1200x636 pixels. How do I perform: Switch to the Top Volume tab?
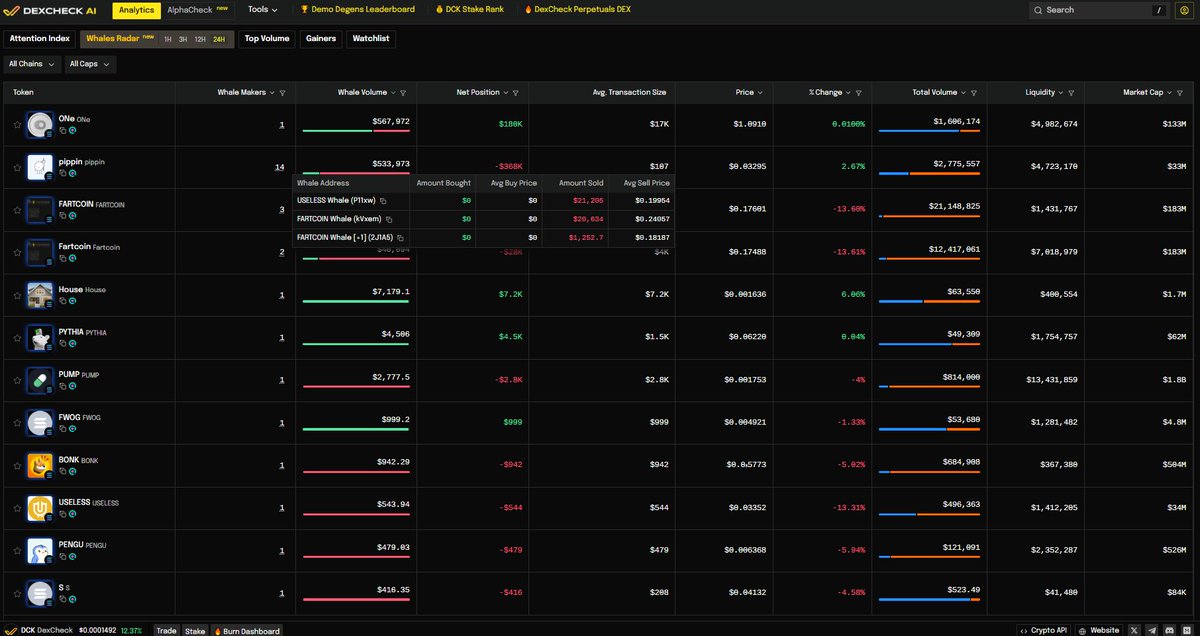click(267, 39)
